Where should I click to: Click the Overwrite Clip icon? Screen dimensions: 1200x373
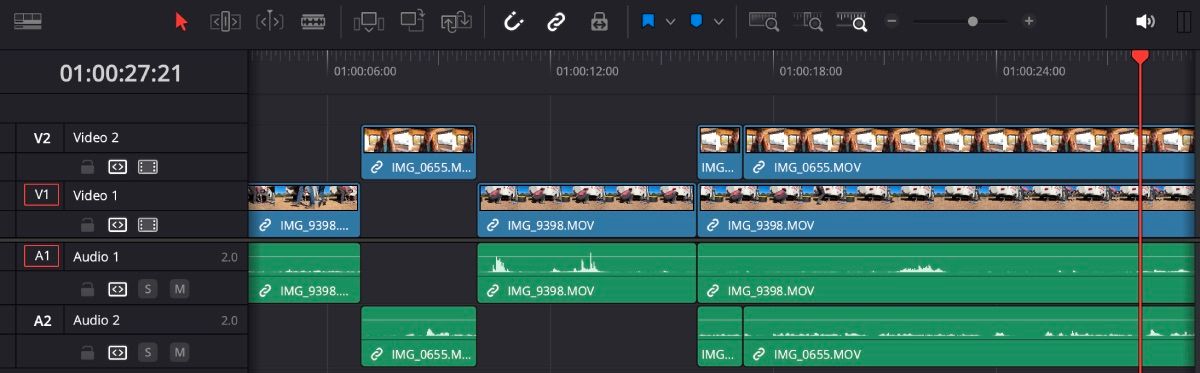coord(413,21)
